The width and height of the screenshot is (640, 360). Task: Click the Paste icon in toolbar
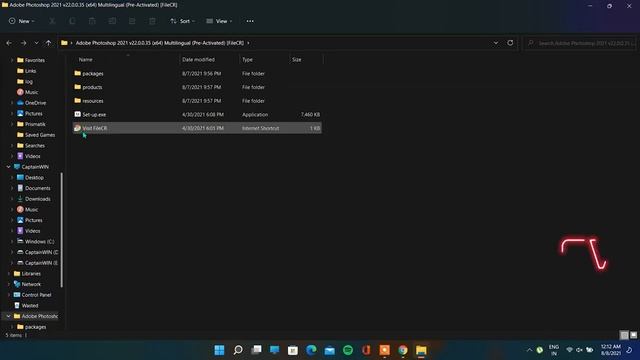pos(92,21)
